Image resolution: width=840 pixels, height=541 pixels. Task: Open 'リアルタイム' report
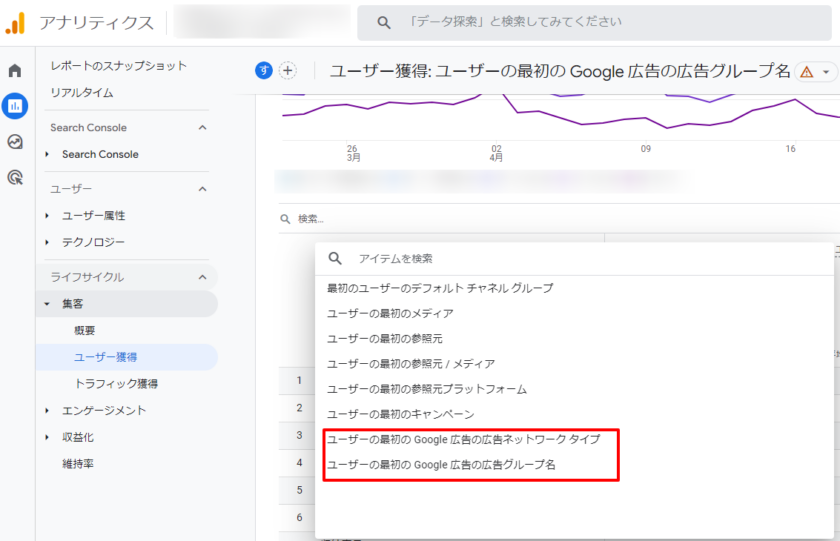click(81, 93)
